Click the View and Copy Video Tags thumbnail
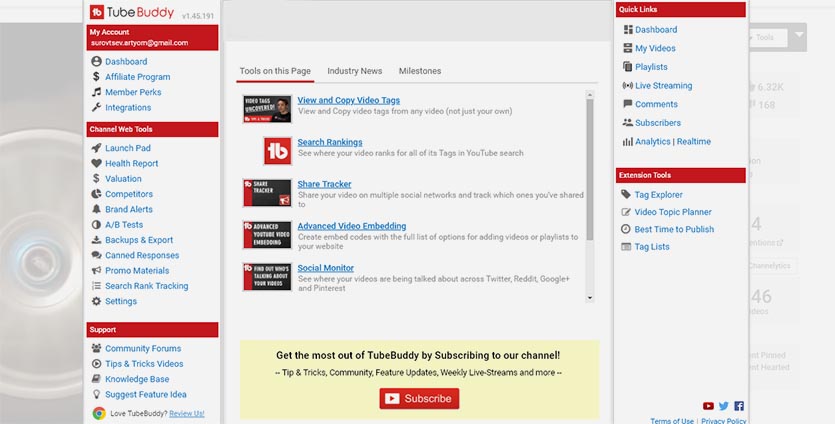 click(x=267, y=109)
